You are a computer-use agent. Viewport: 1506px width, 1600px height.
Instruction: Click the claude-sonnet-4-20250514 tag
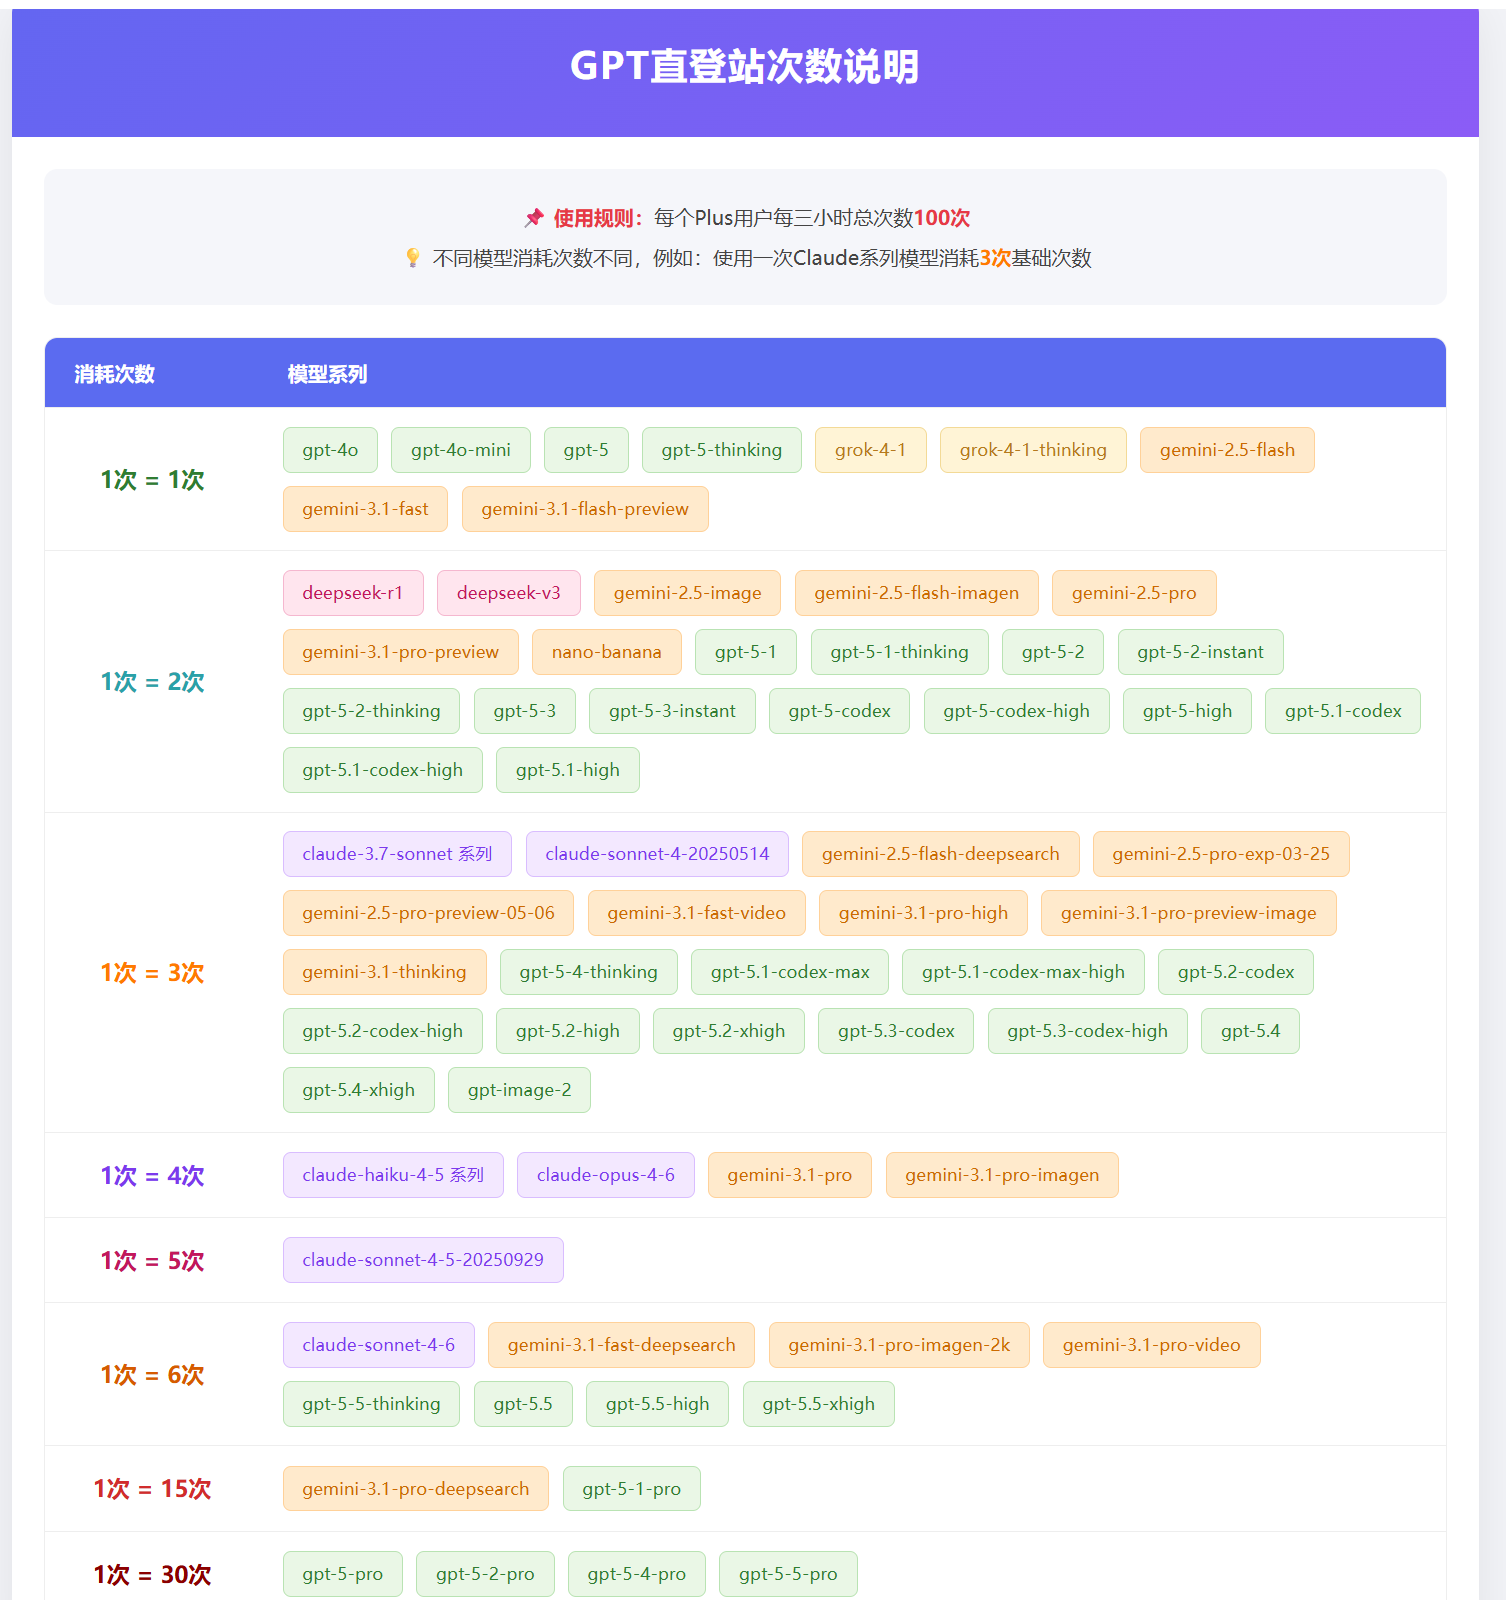[x=657, y=854]
